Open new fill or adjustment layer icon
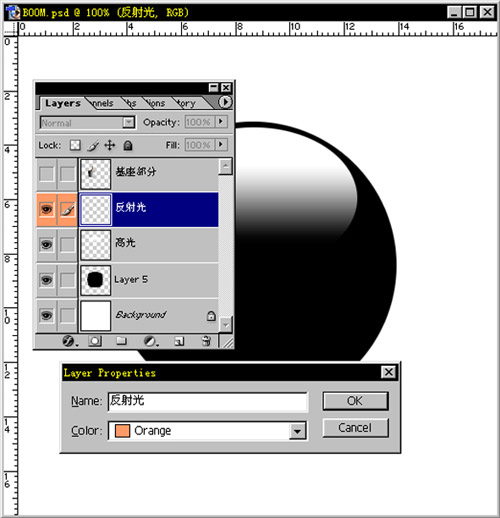Image resolution: width=500 pixels, height=518 pixels. click(151, 341)
